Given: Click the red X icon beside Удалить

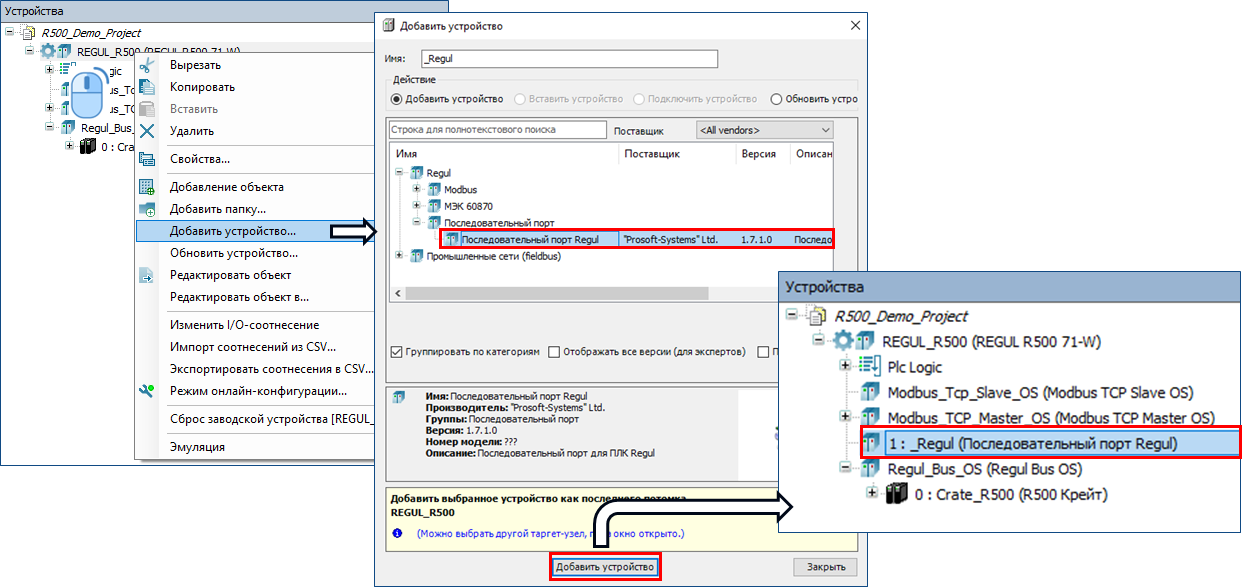Looking at the screenshot, I should [147, 131].
